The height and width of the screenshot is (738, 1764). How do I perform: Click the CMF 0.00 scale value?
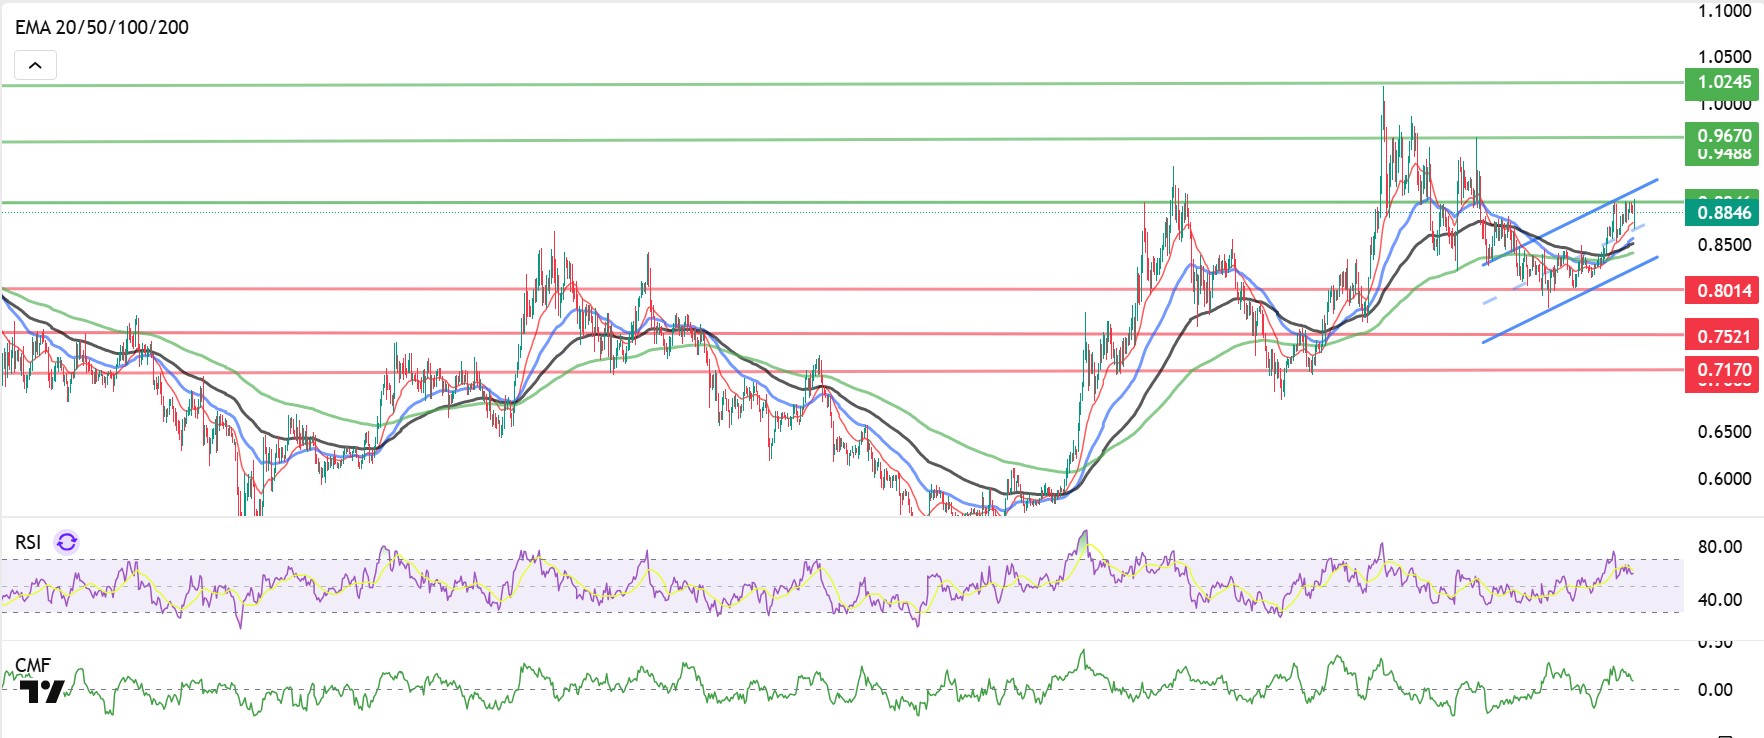1715,689
